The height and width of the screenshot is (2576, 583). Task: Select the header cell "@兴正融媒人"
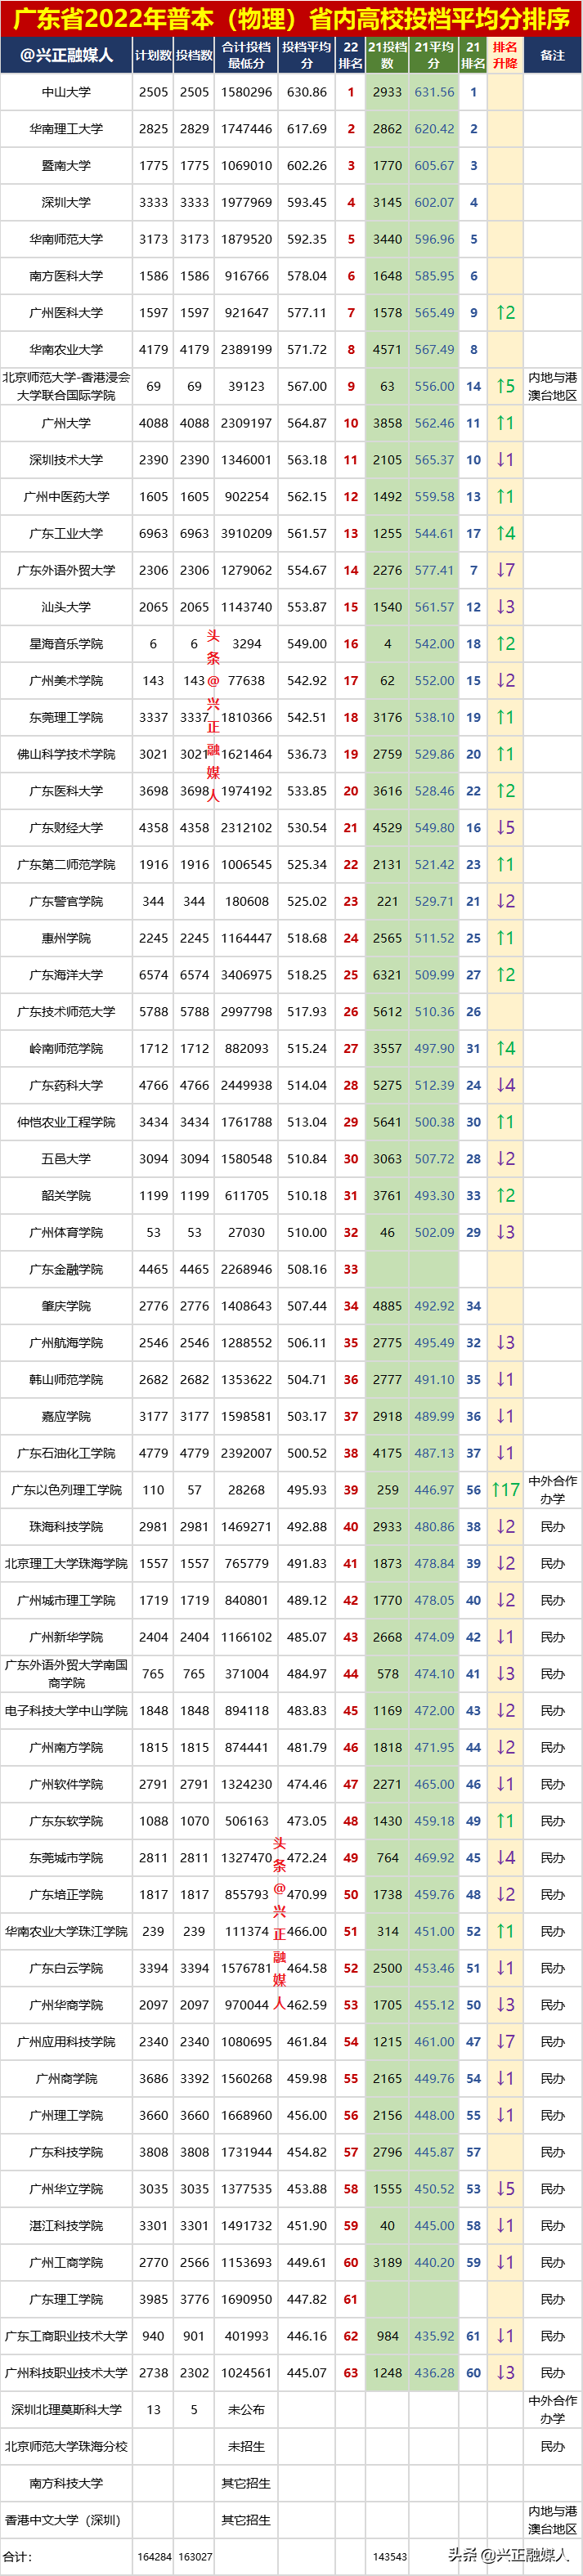tap(66, 55)
